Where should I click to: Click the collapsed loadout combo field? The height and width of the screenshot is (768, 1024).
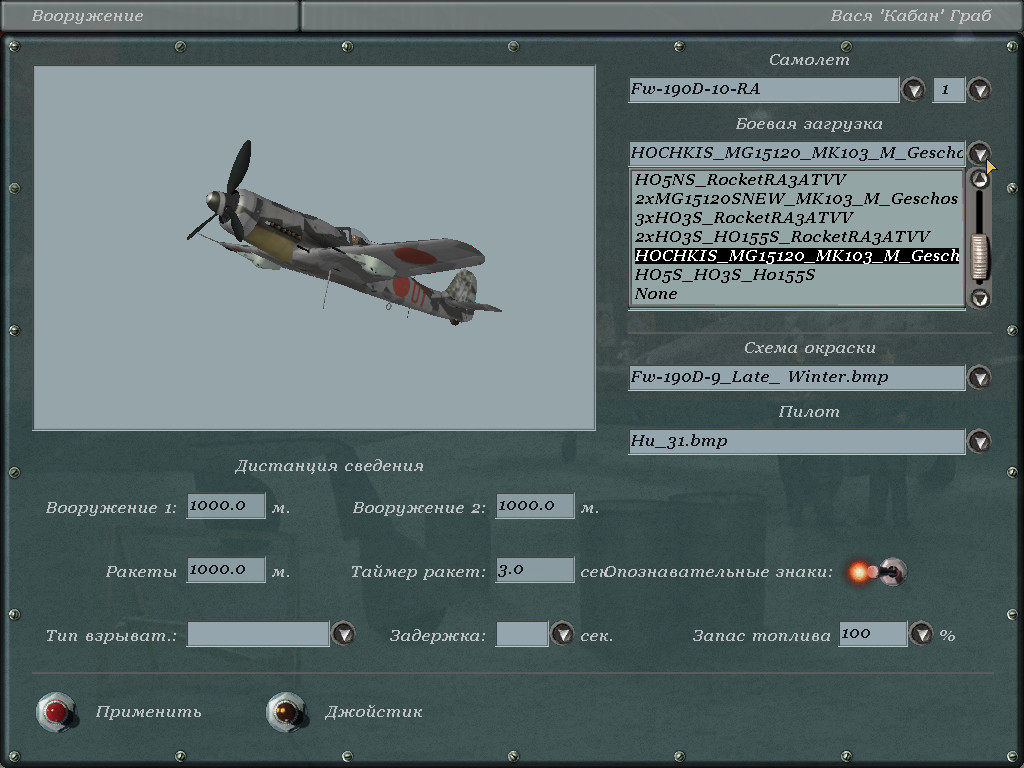click(x=796, y=153)
